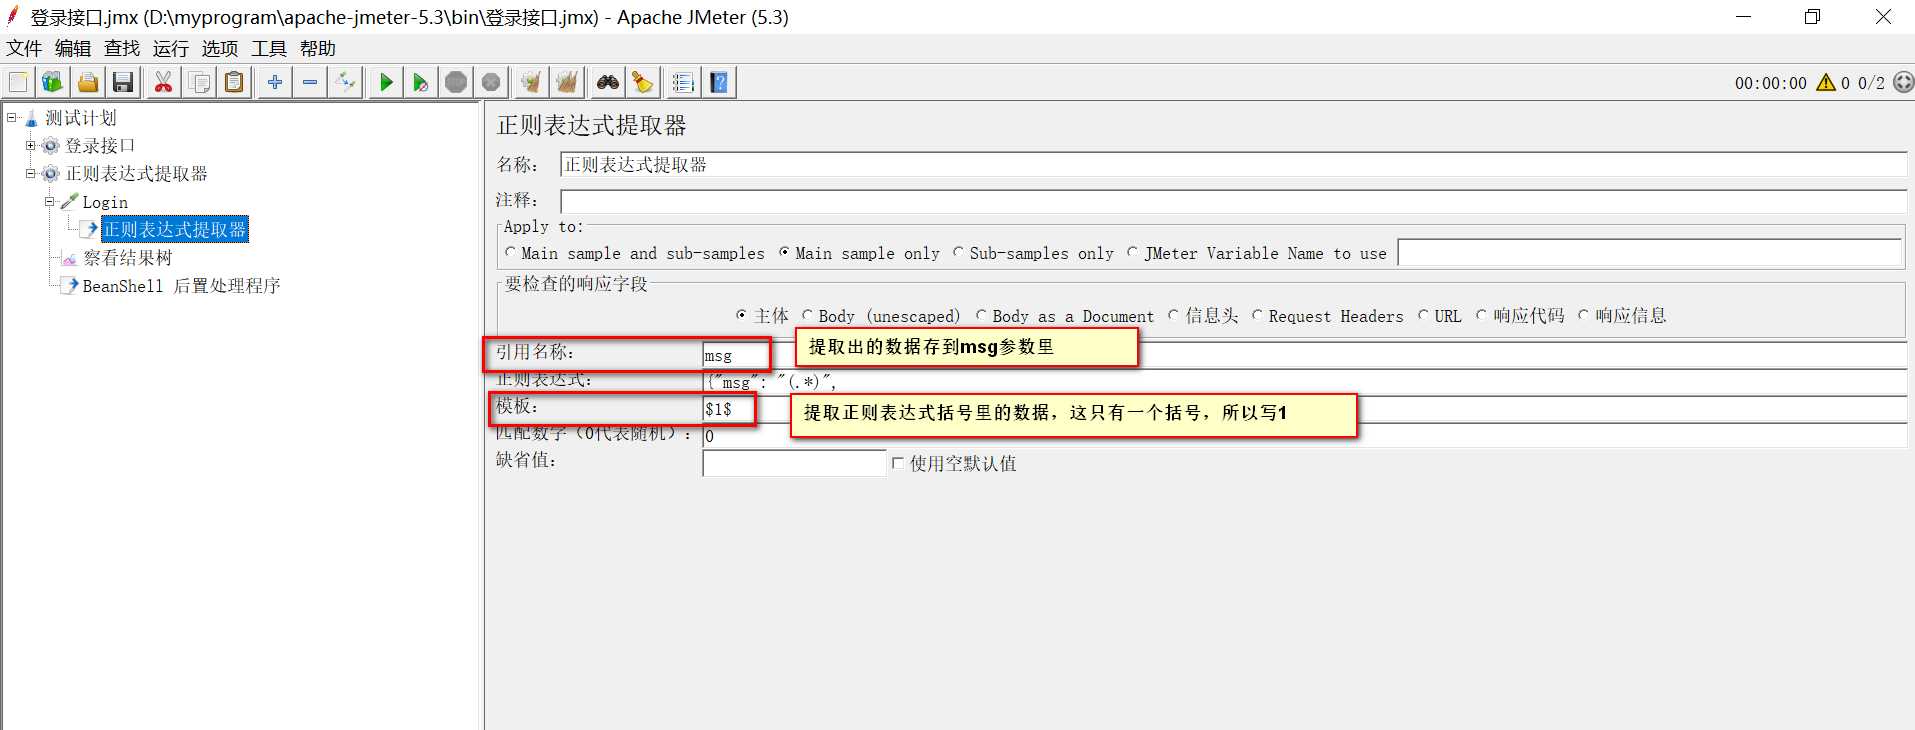The image size is (1915, 730).
Task: Select Sub-samples only radio
Action: point(959,253)
